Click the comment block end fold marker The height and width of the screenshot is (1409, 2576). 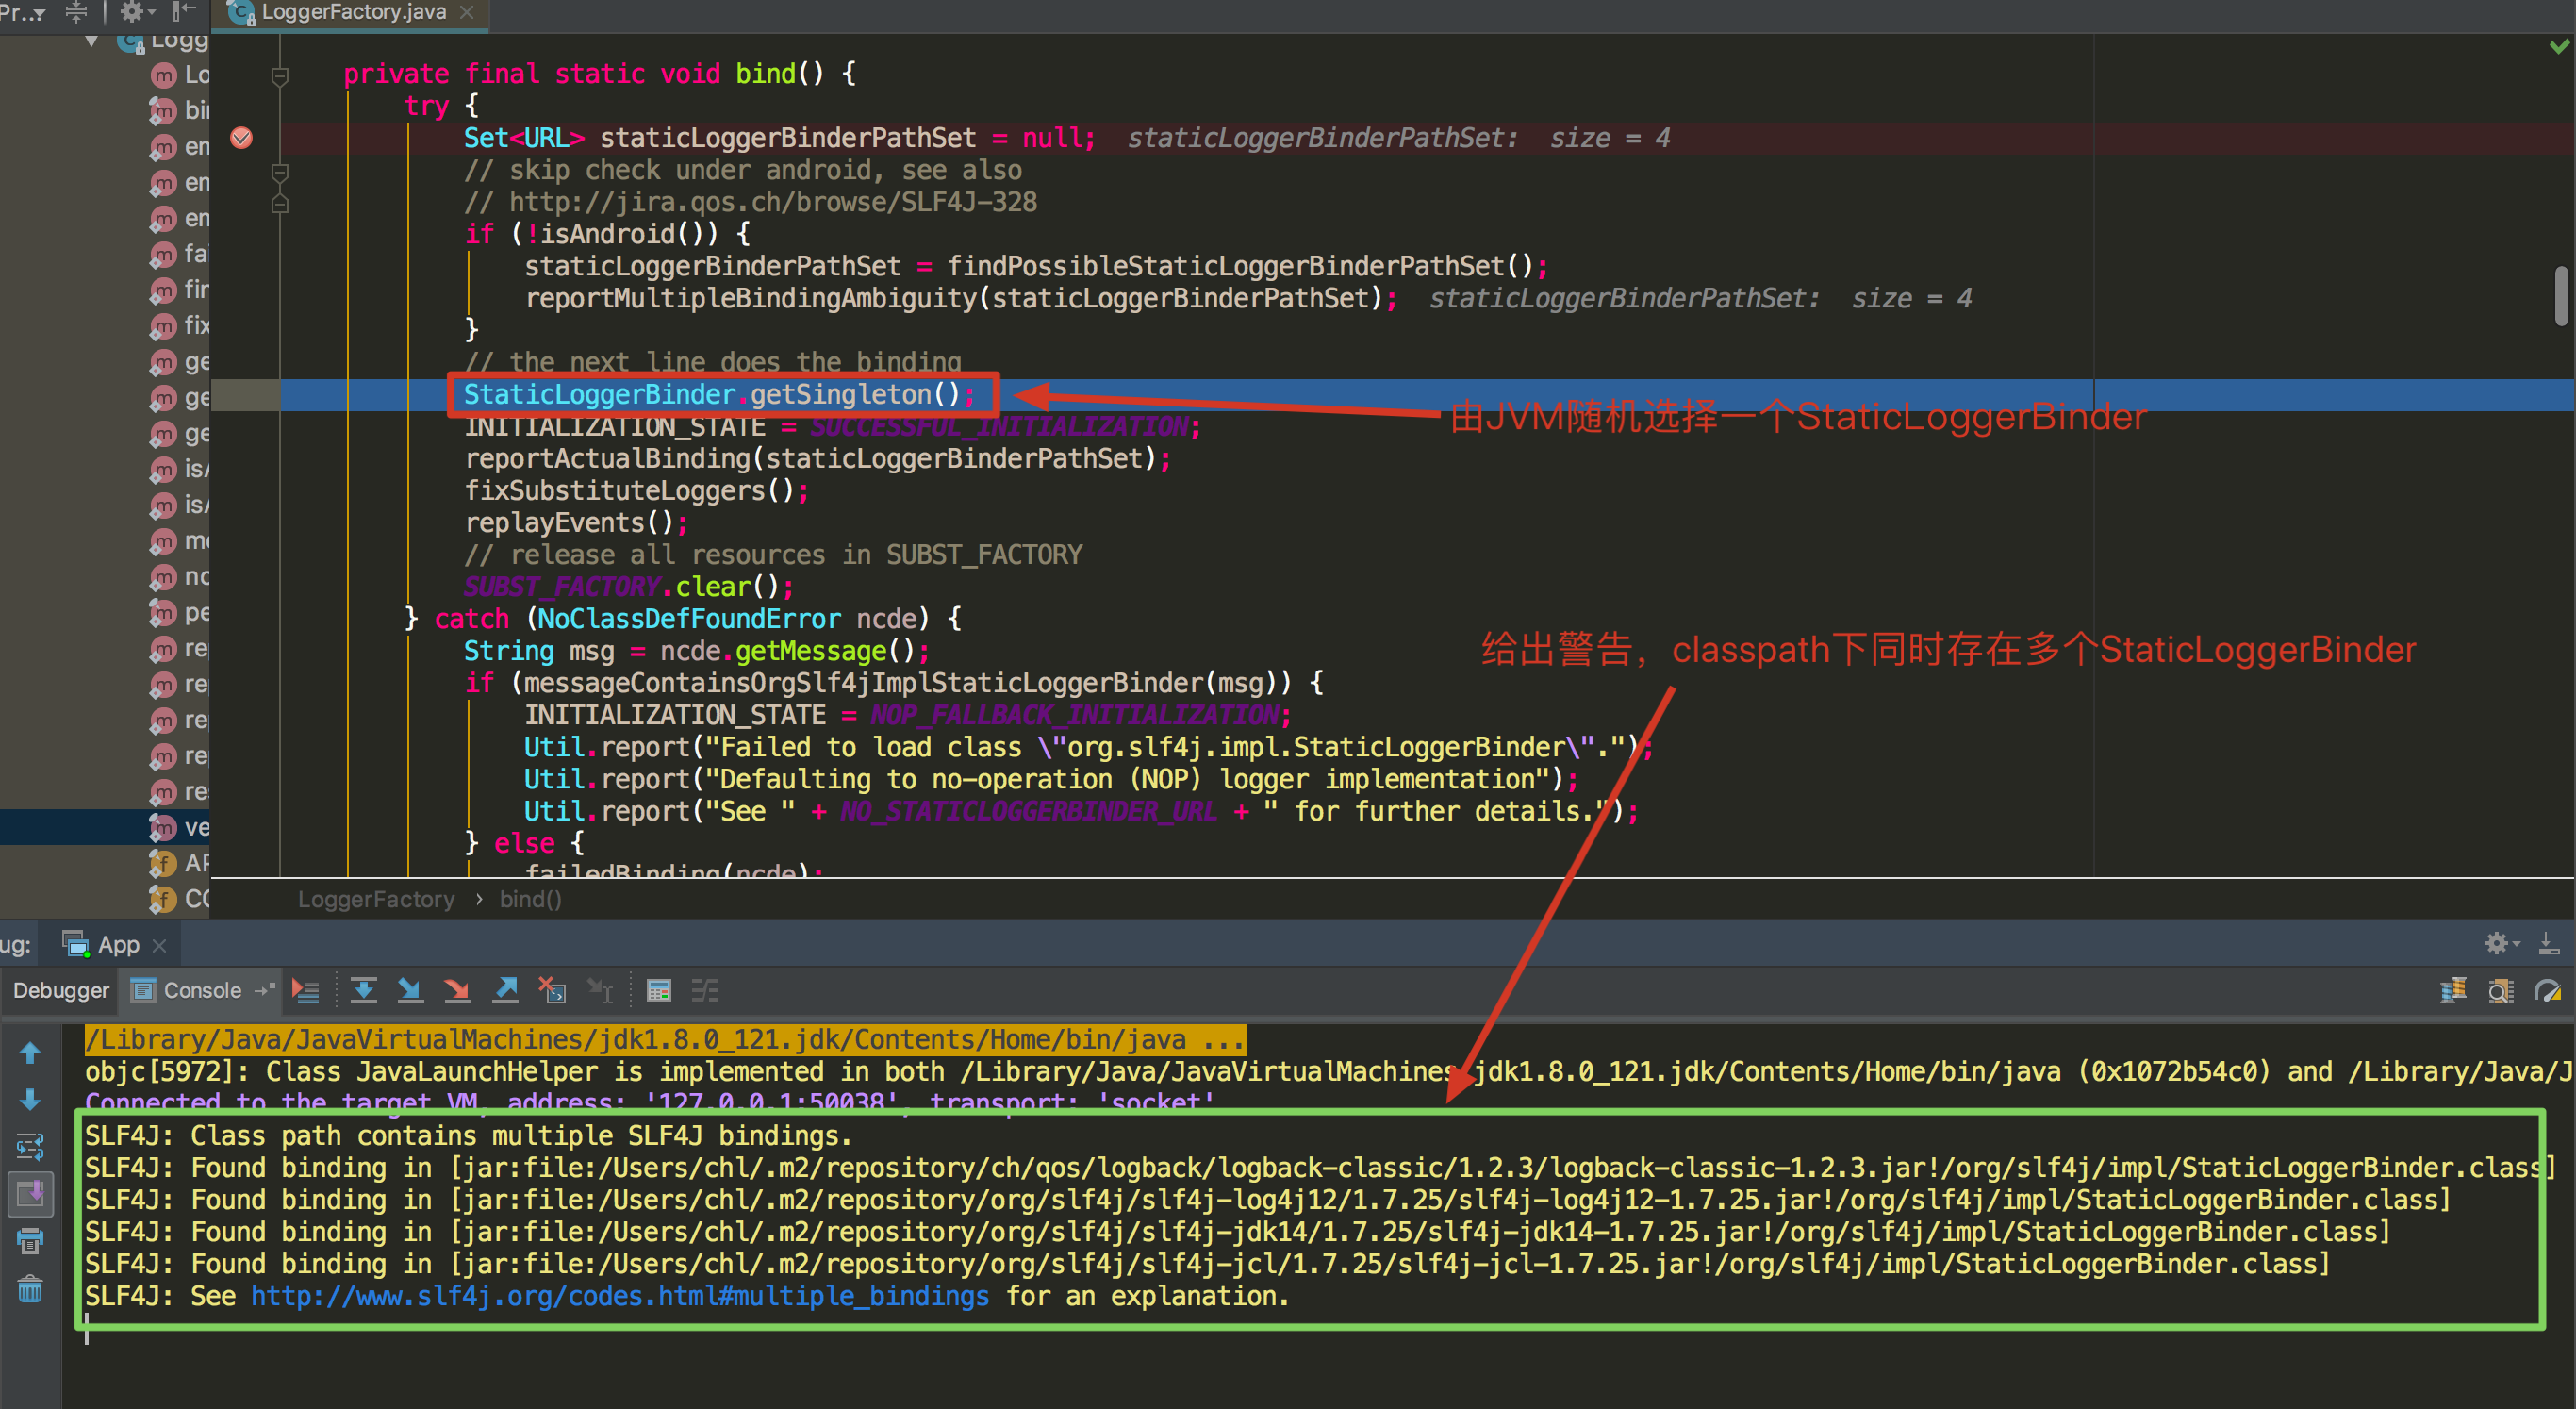pos(280,204)
